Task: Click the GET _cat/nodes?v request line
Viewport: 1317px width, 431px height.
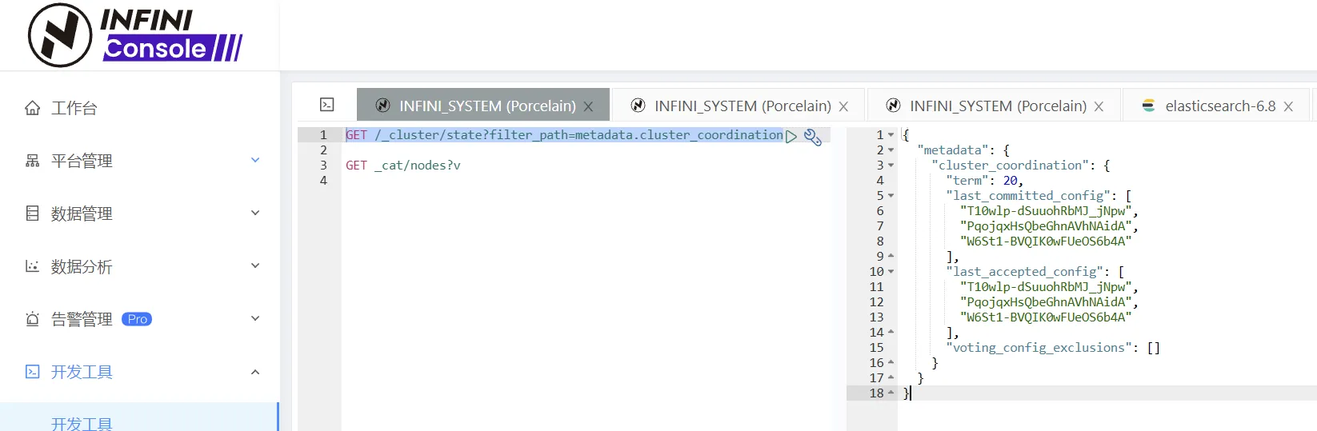Action: pos(403,165)
